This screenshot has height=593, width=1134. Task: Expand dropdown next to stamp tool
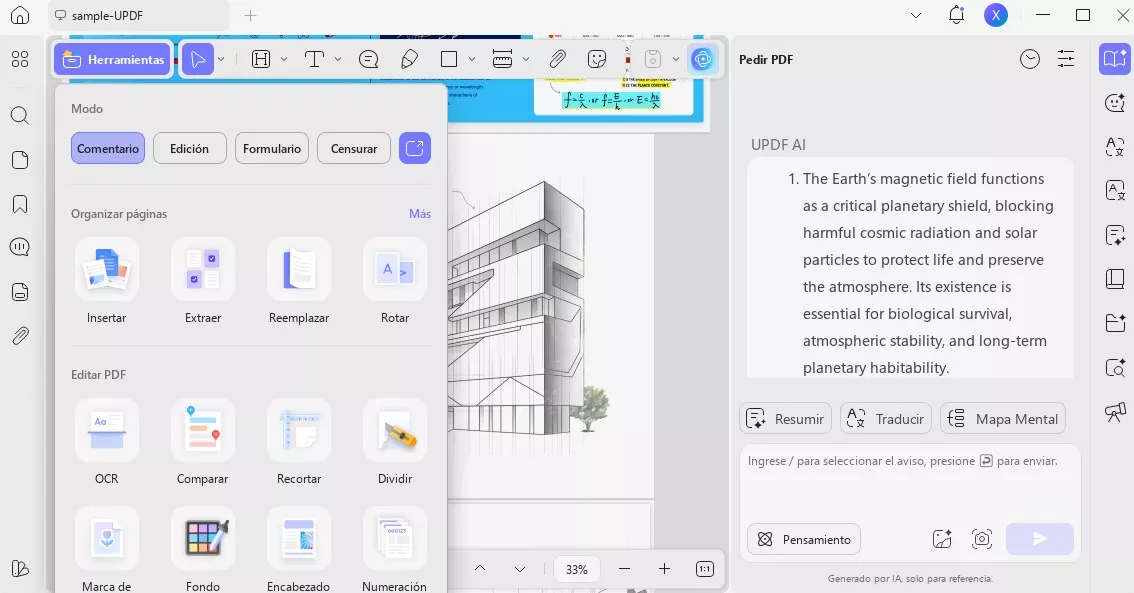675,59
